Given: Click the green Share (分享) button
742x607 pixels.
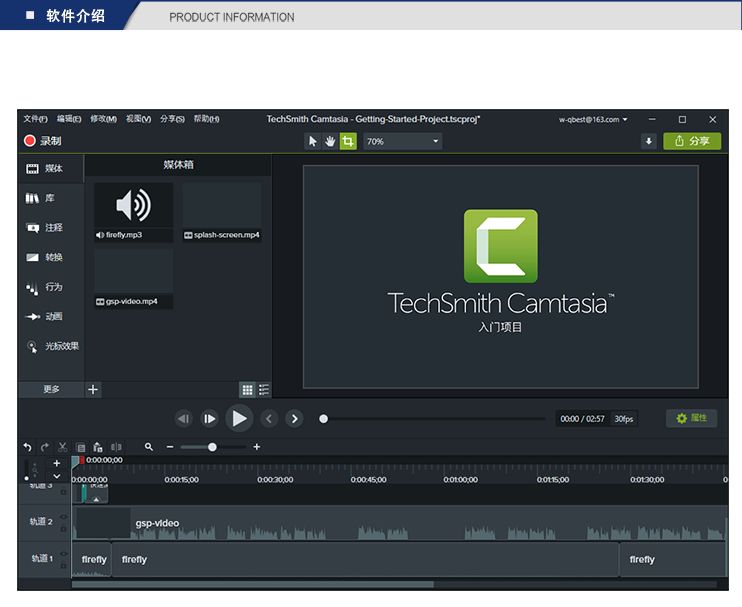Looking at the screenshot, I should [x=692, y=141].
